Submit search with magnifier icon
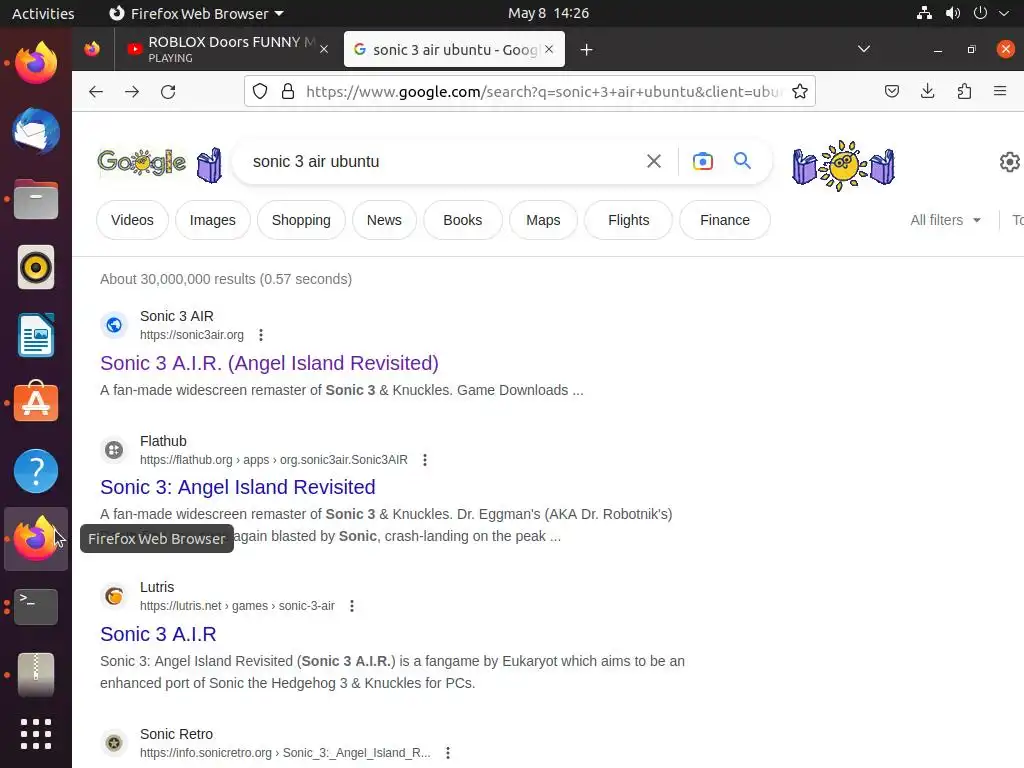 (x=743, y=161)
